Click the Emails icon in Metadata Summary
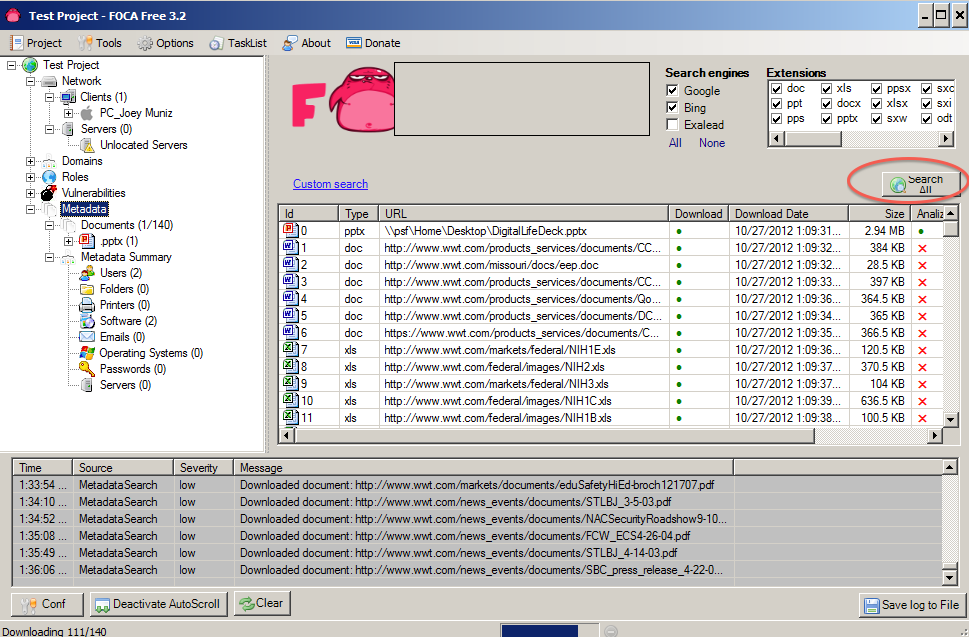This screenshot has width=969, height=637. 87,337
